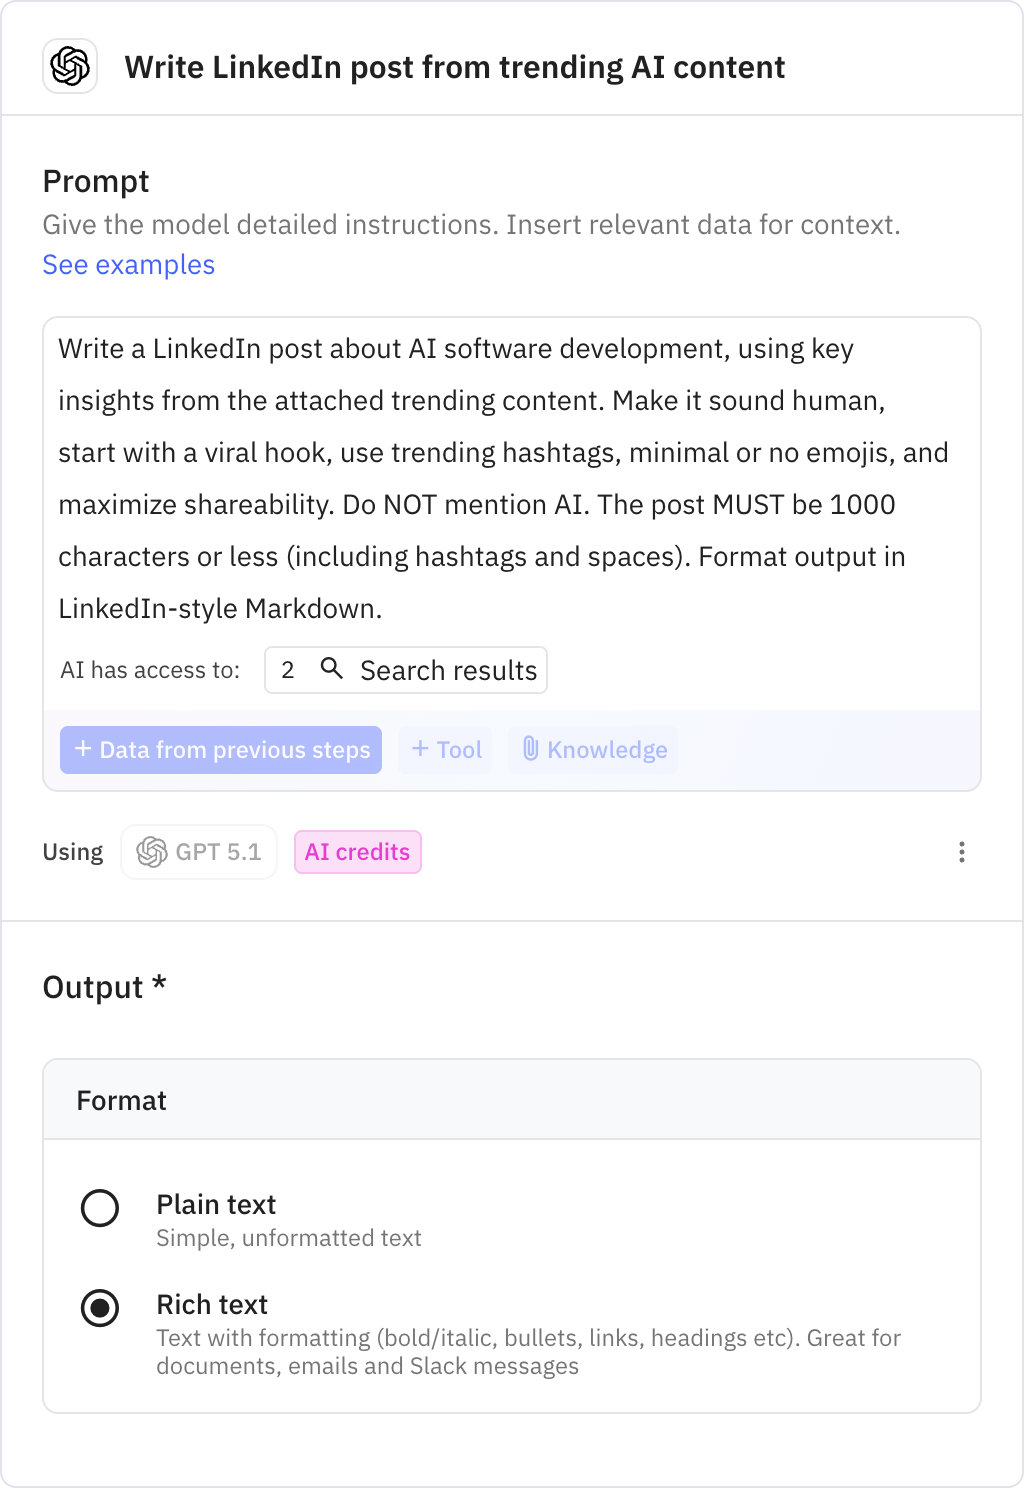This screenshot has width=1024, height=1488.
Task: Attach Knowledge to the prompt
Action: click(x=592, y=750)
